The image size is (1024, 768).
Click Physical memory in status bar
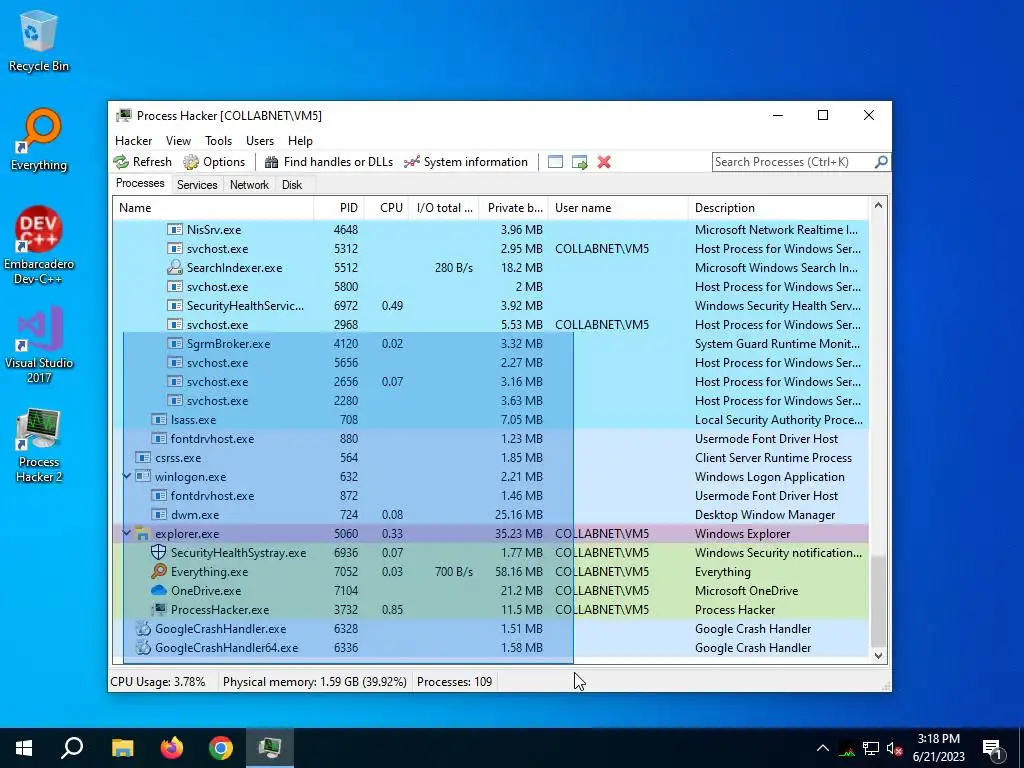315,681
